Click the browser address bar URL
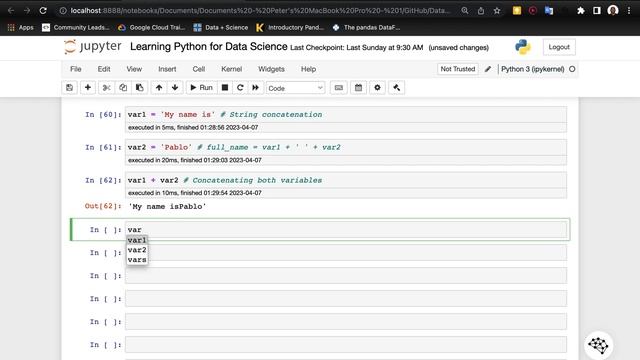 260,11
